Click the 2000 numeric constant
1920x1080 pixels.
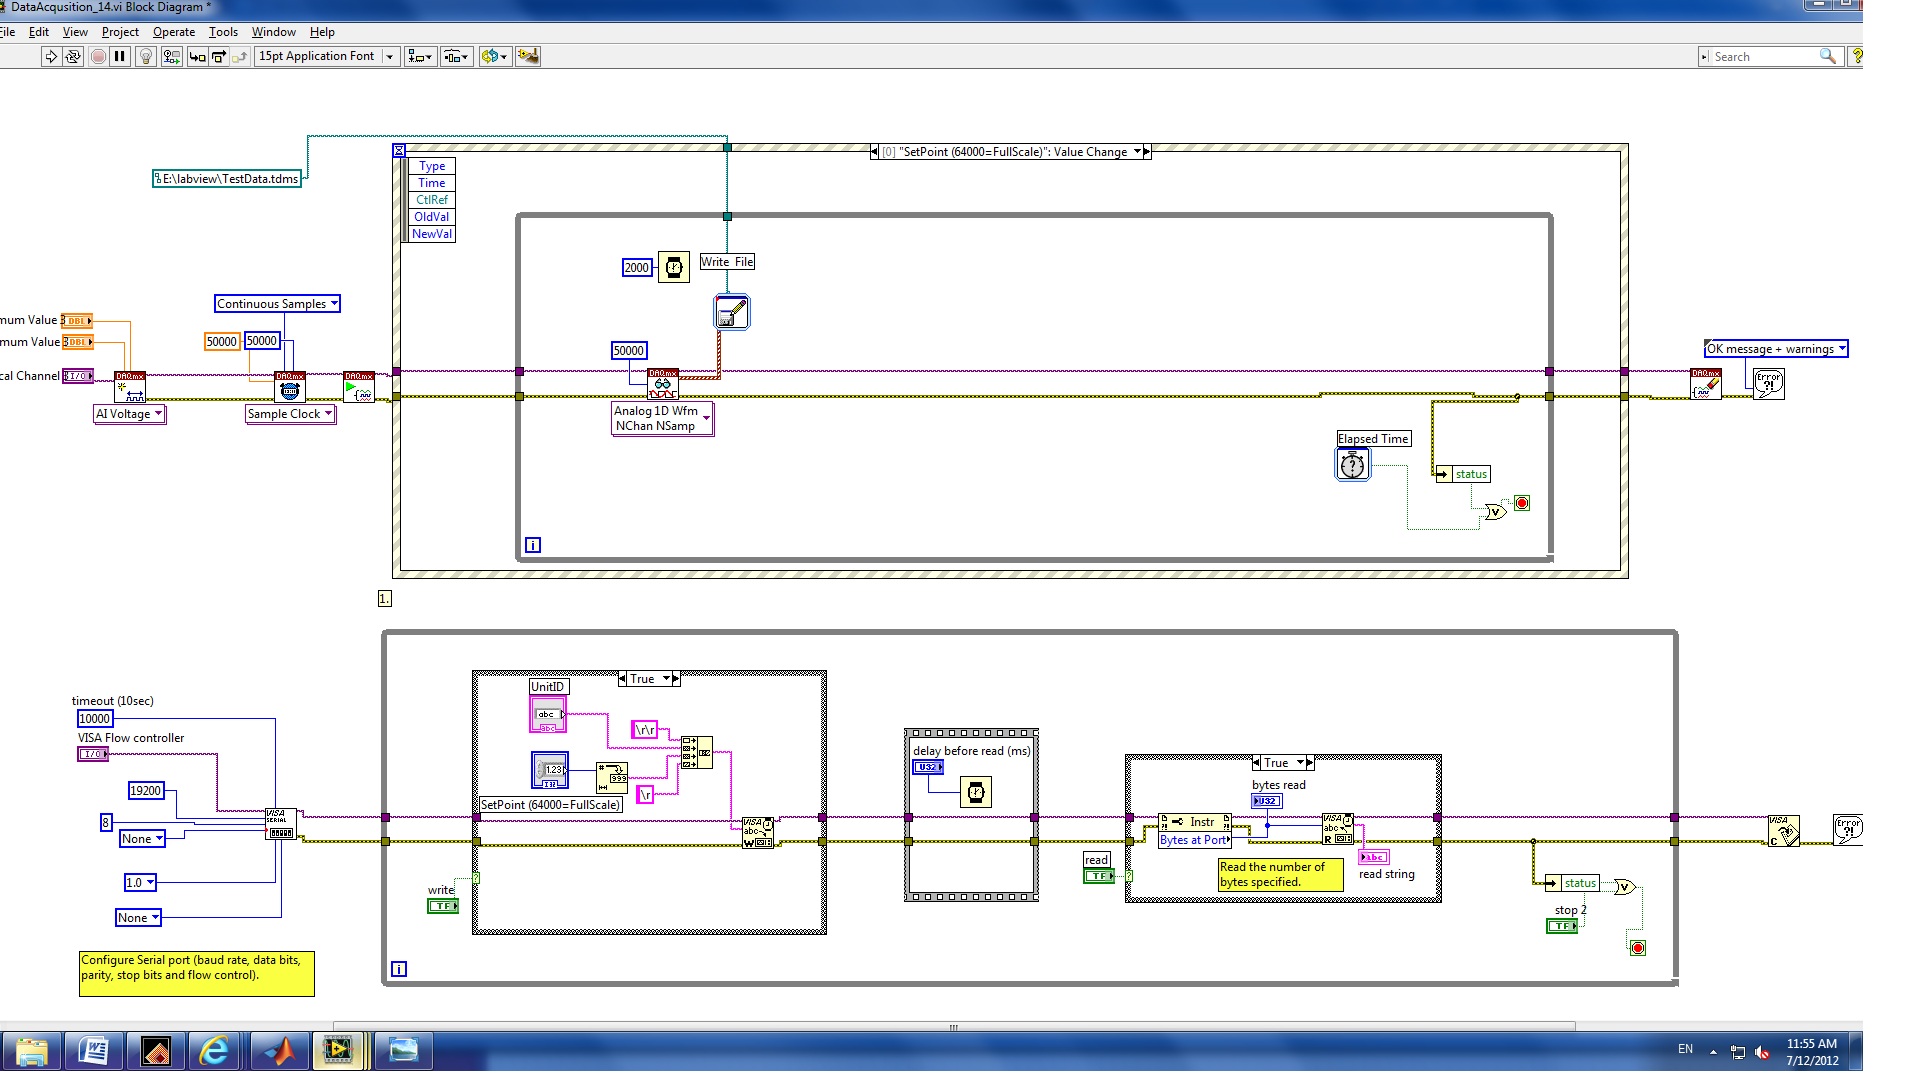637,267
